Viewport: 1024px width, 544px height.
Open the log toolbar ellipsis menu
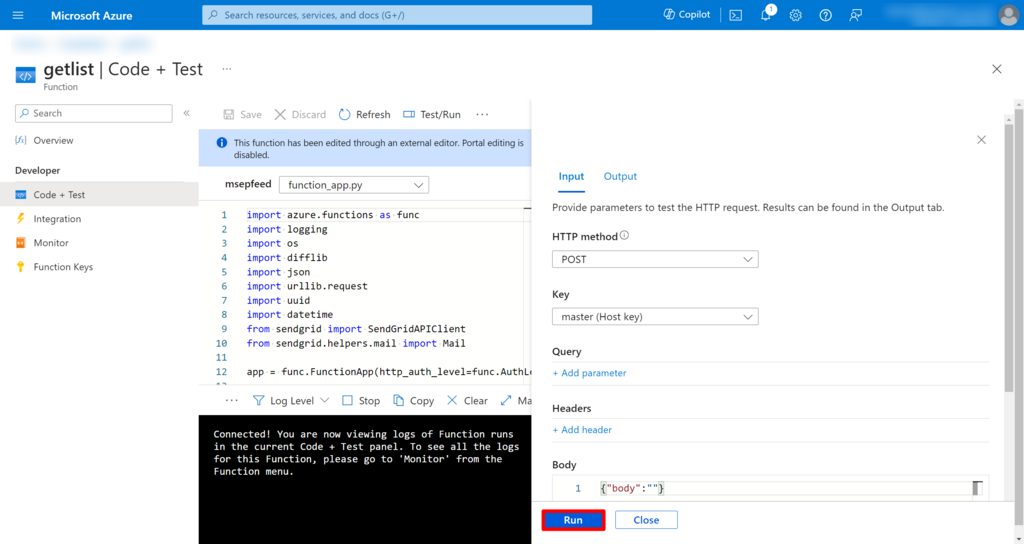[x=231, y=400]
